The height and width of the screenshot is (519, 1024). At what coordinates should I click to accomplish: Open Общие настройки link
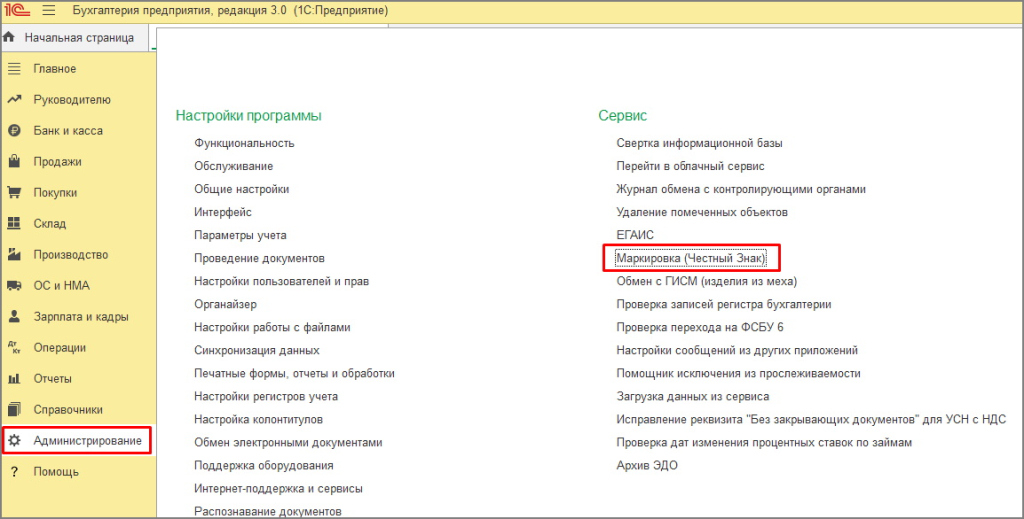pos(242,189)
